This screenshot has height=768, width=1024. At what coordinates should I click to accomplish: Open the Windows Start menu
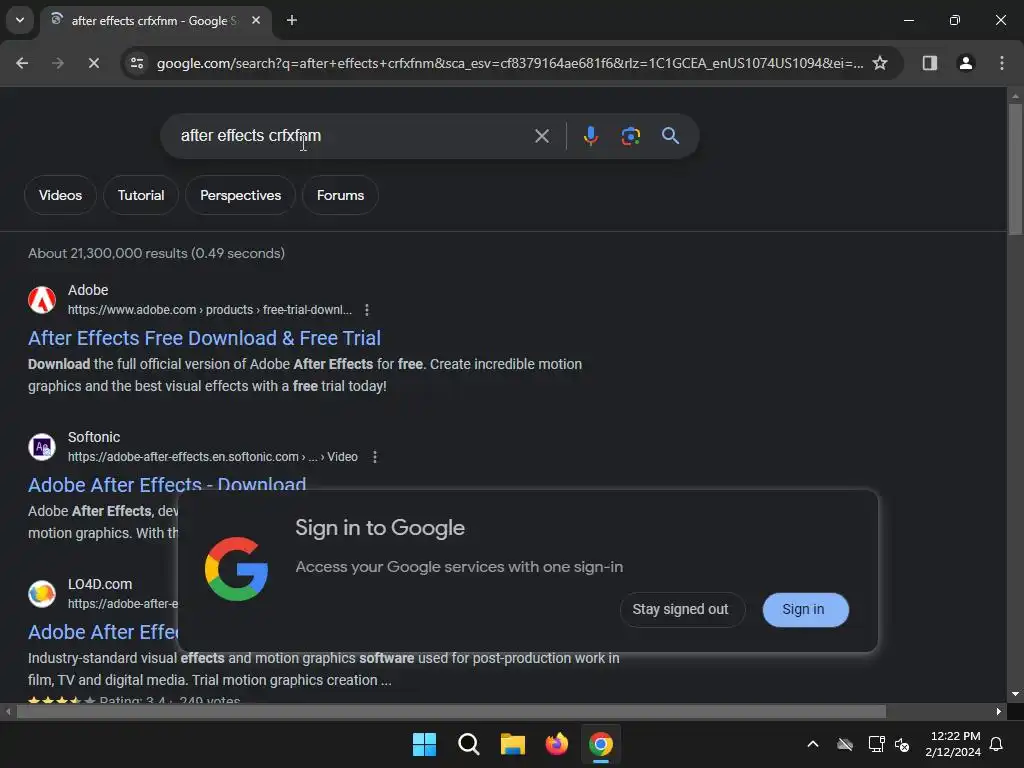click(x=424, y=744)
